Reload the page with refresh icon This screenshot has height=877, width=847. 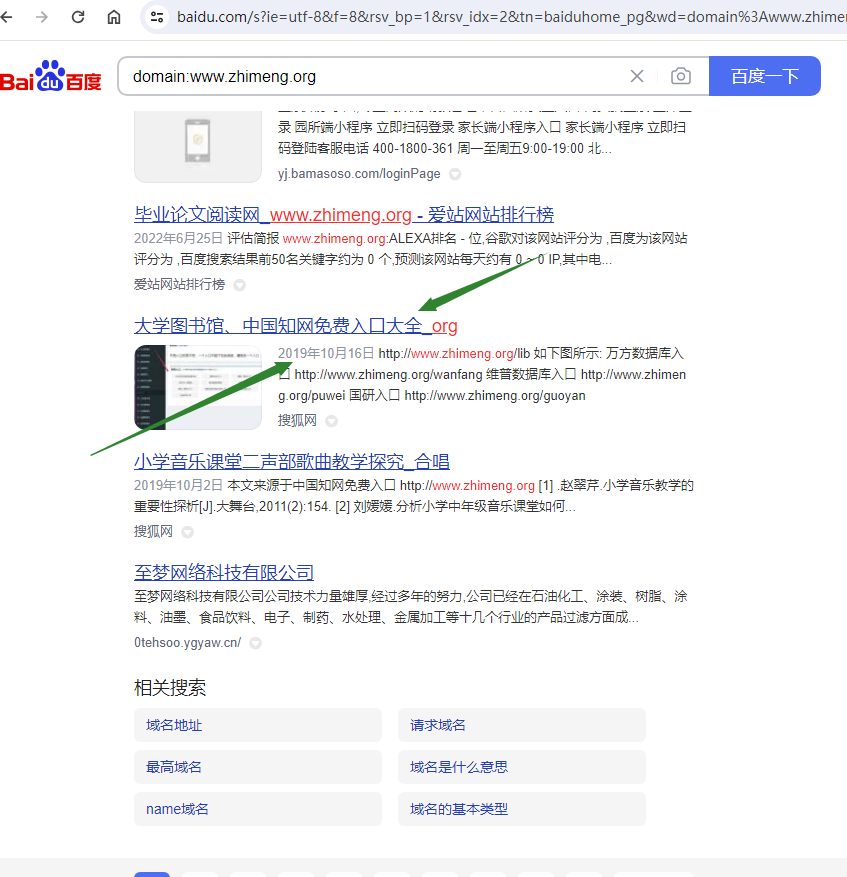[78, 17]
